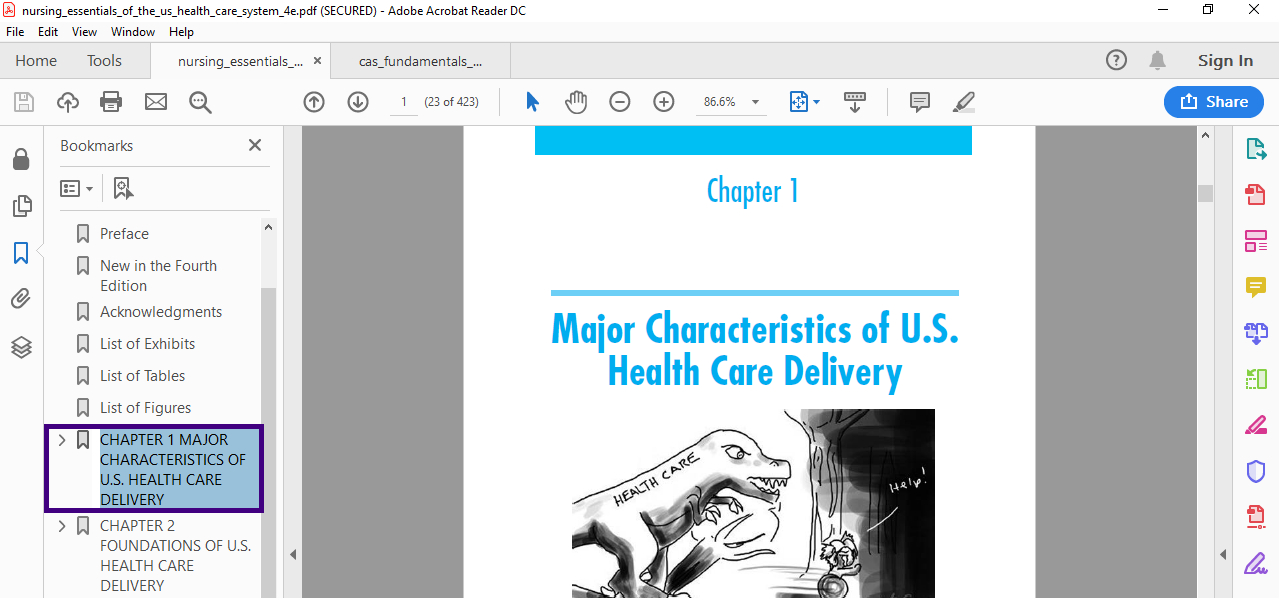The width and height of the screenshot is (1279, 598).
Task: Open Export PDF tool in right pane
Action: point(1256,150)
